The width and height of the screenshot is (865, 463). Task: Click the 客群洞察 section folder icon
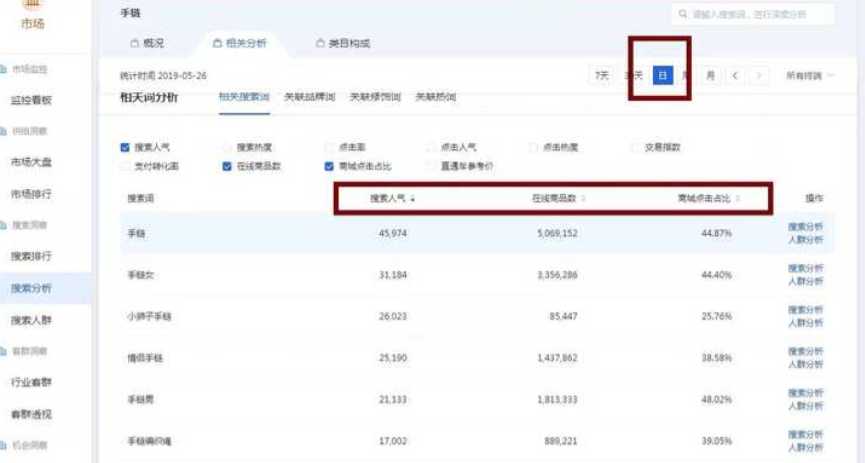coord(3,351)
